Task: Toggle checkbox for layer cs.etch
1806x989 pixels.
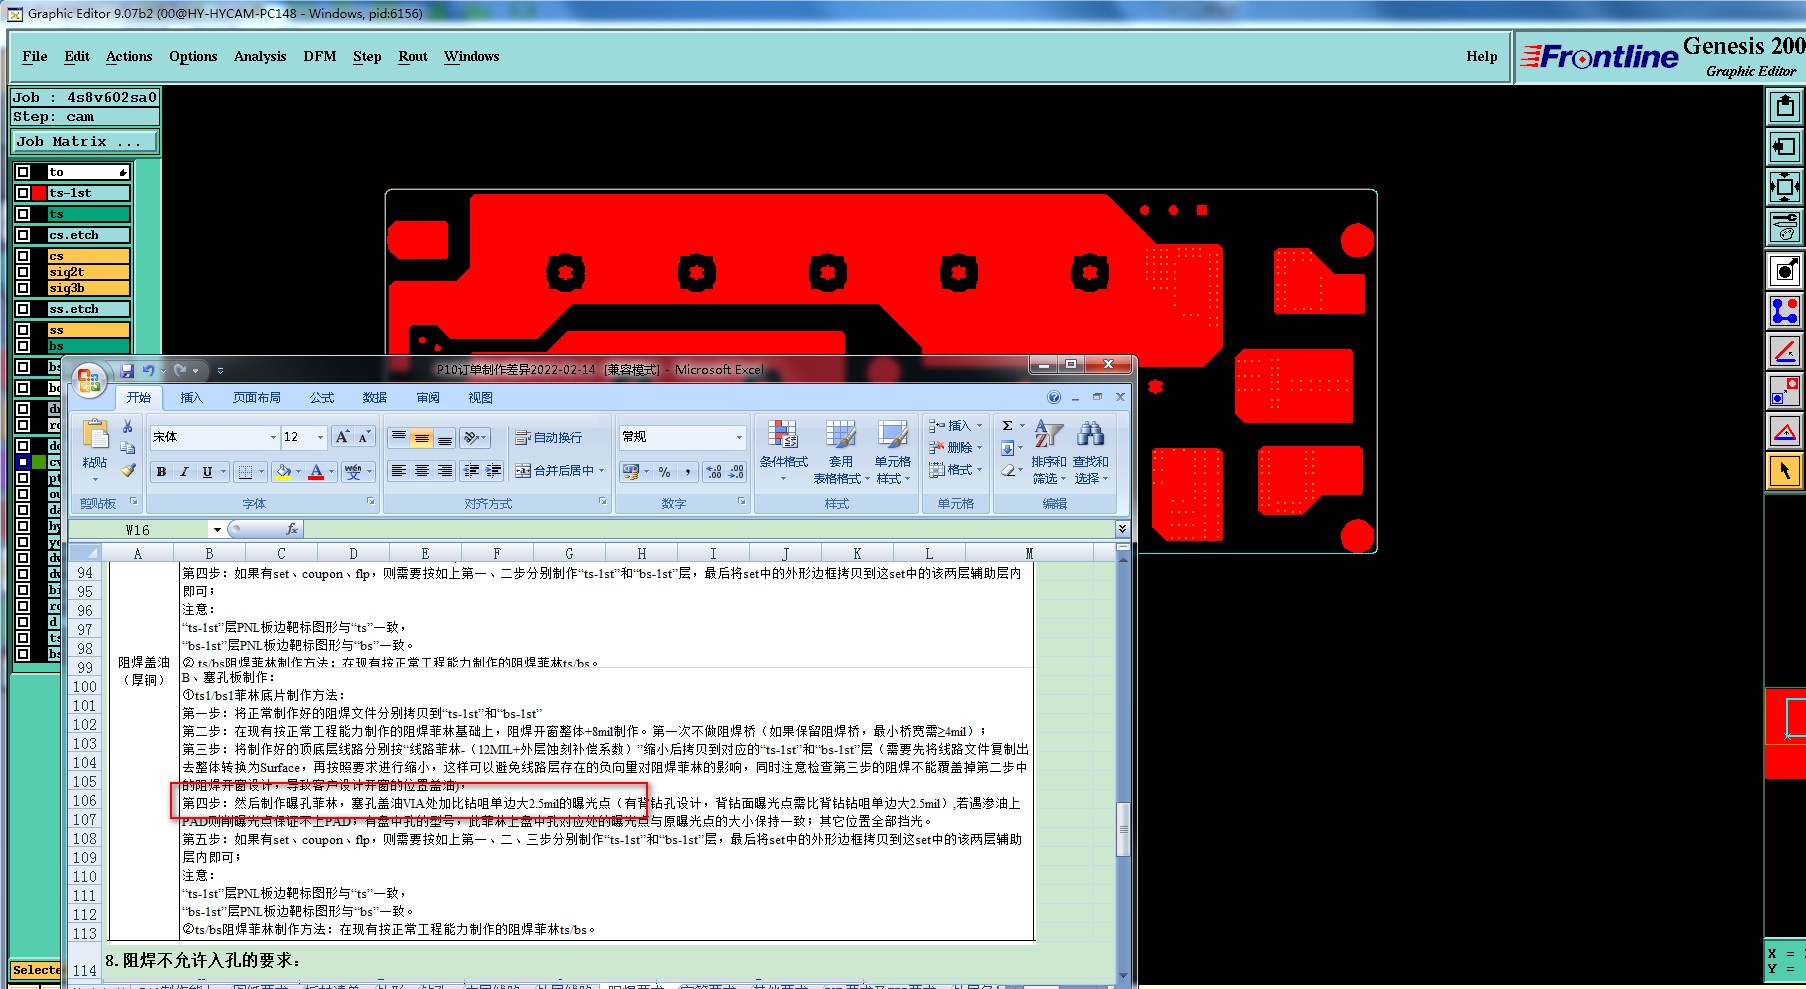Action: [23, 235]
